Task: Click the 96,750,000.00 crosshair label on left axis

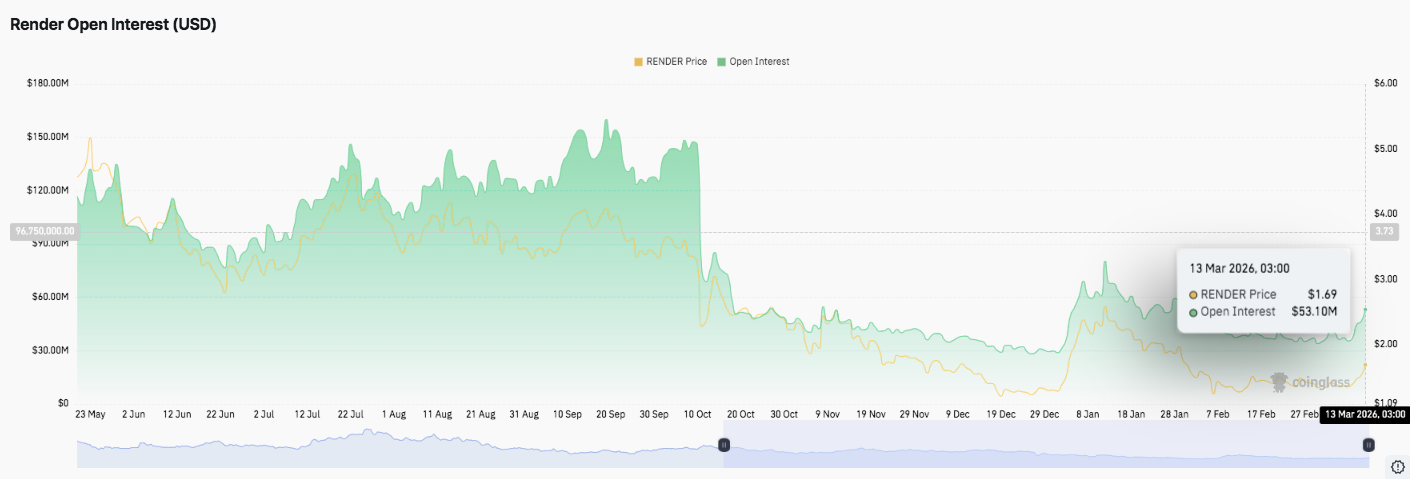Action: click(x=44, y=231)
